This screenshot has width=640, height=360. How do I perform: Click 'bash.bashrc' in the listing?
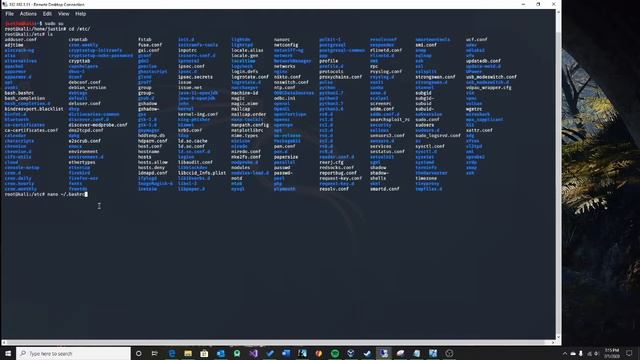tap(19, 93)
